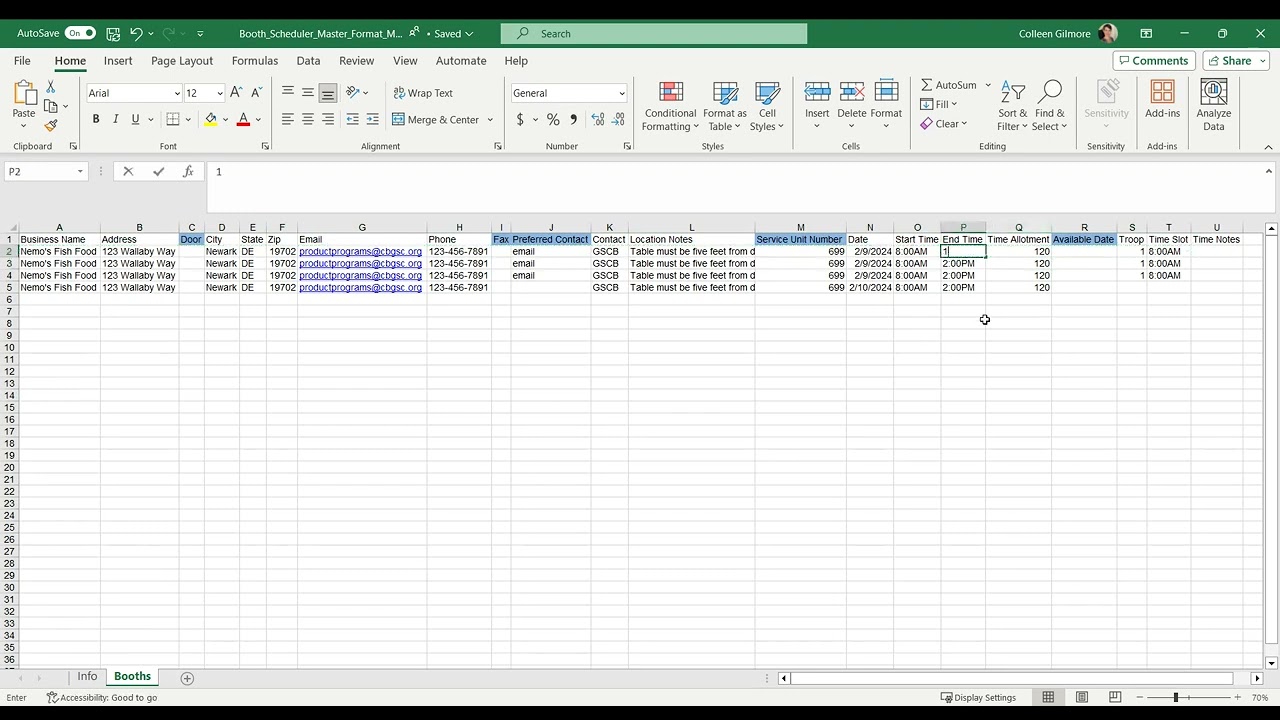The image size is (1280, 720).
Task: Toggle Bold formatting
Action: tap(96, 119)
